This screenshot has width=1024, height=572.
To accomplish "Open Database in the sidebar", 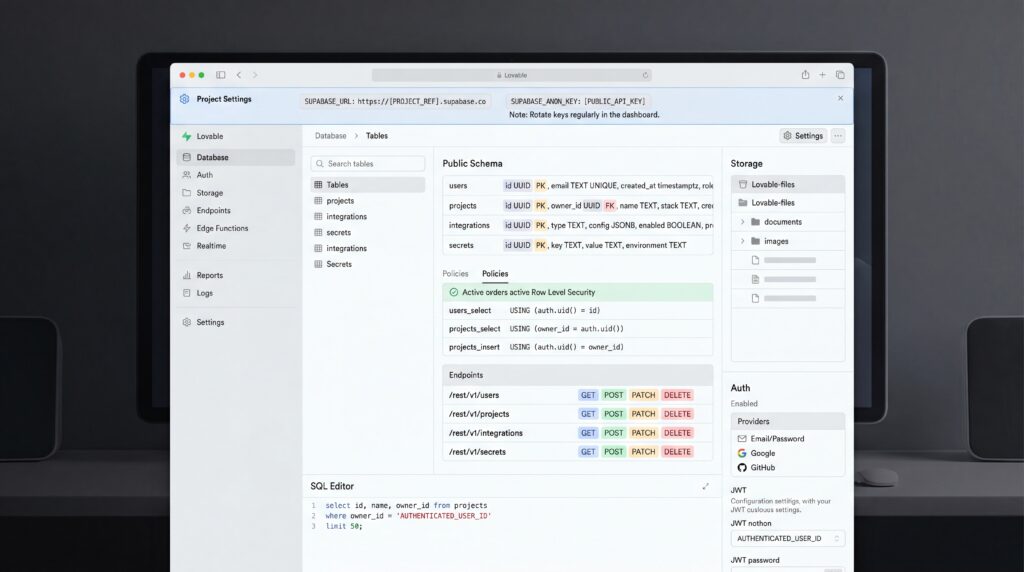I will coord(236,157).
